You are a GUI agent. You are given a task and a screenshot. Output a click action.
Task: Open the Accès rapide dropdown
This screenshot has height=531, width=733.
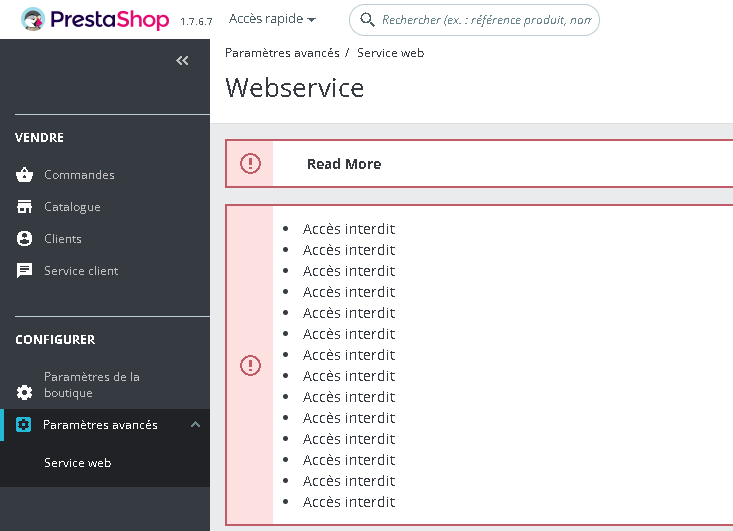click(x=272, y=19)
